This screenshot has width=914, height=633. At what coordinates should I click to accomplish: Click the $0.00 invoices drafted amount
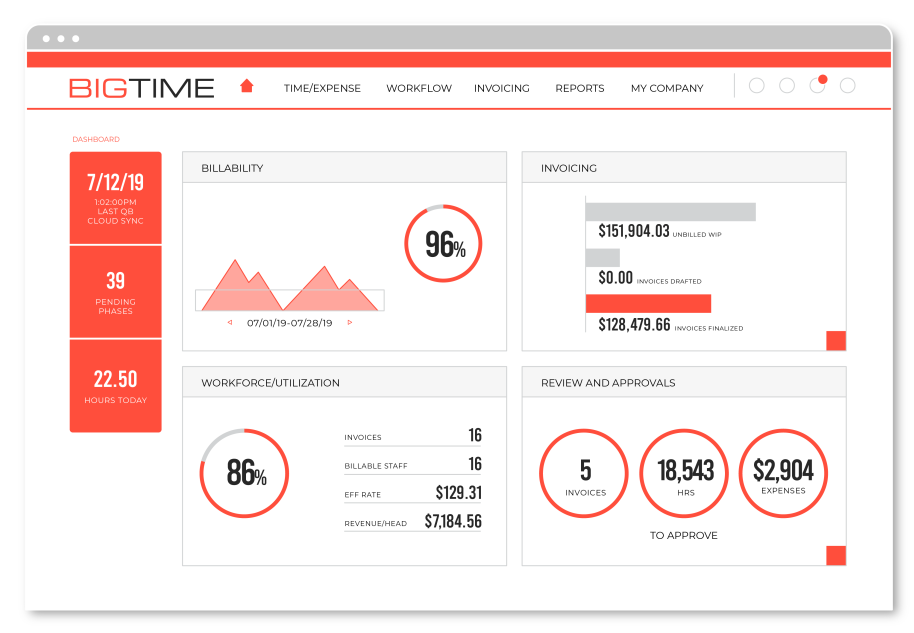pyautogui.click(x=616, y=277)
